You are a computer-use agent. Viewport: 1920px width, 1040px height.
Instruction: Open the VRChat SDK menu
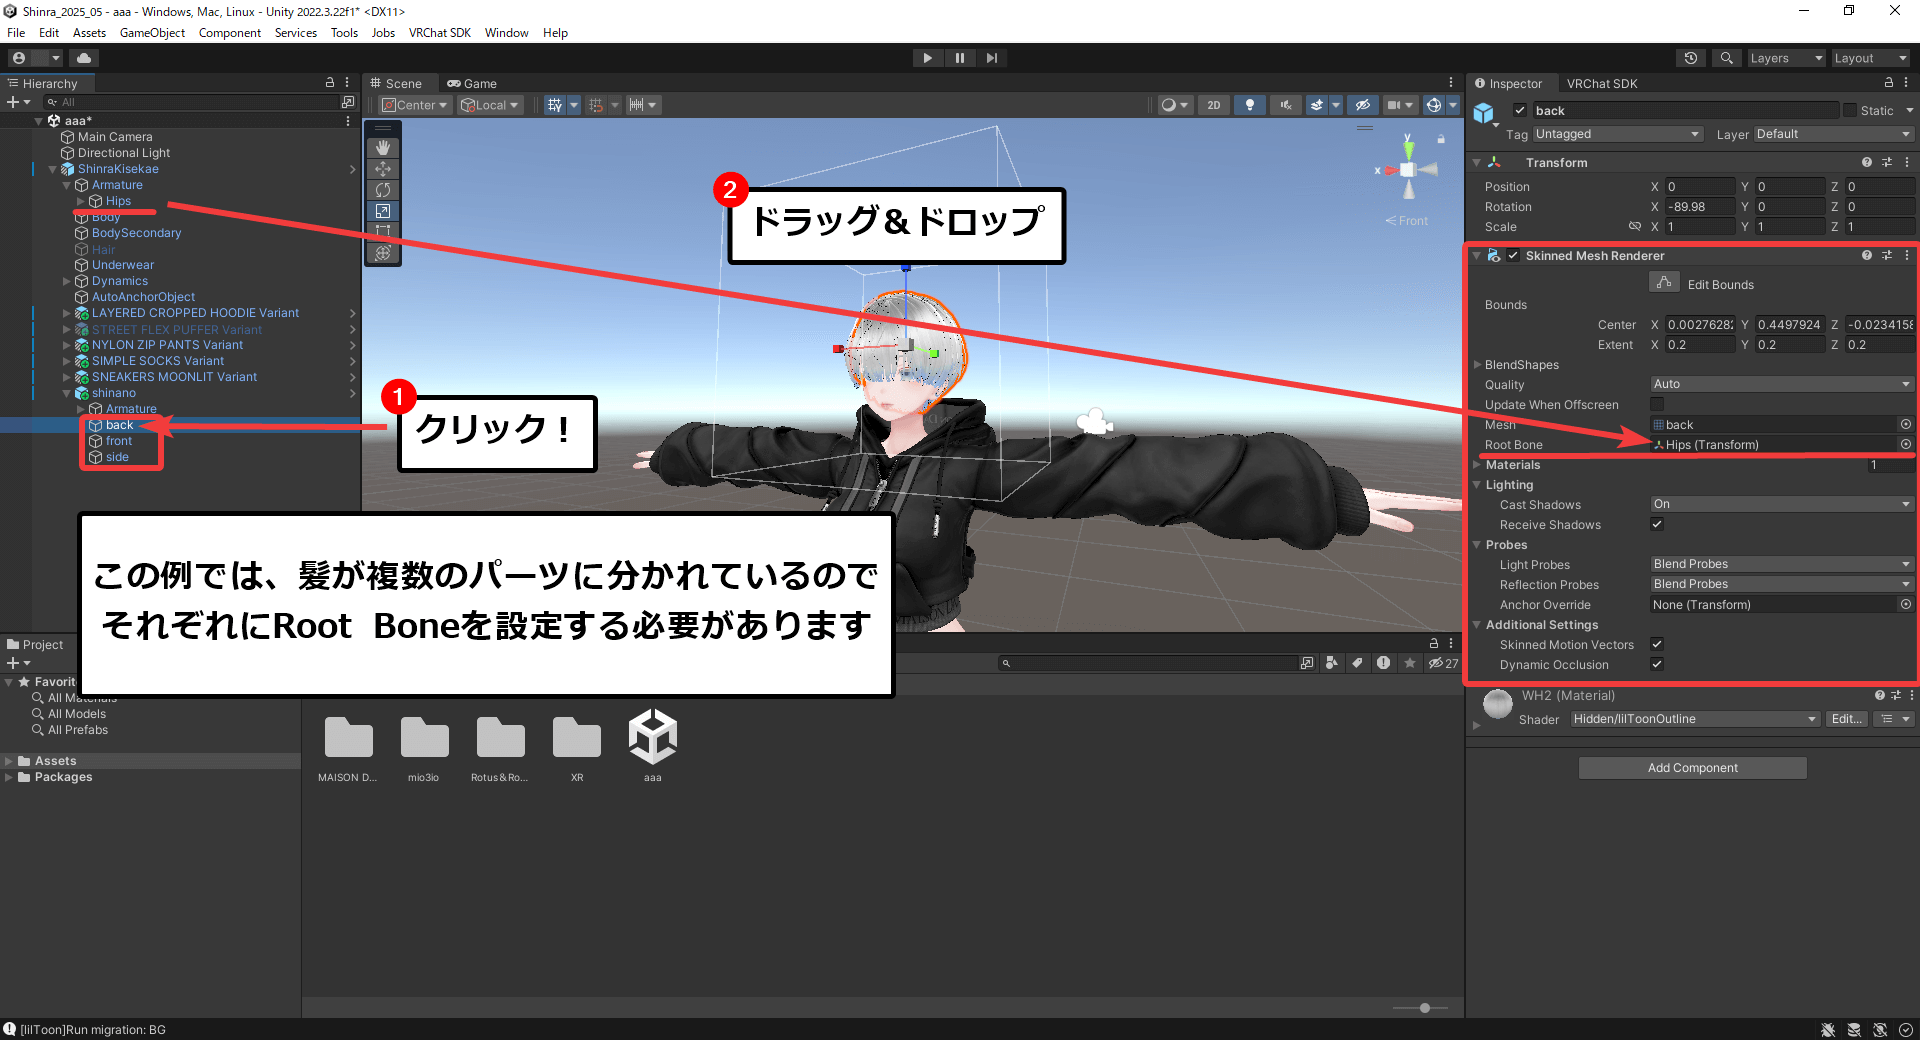pos(439,33)
